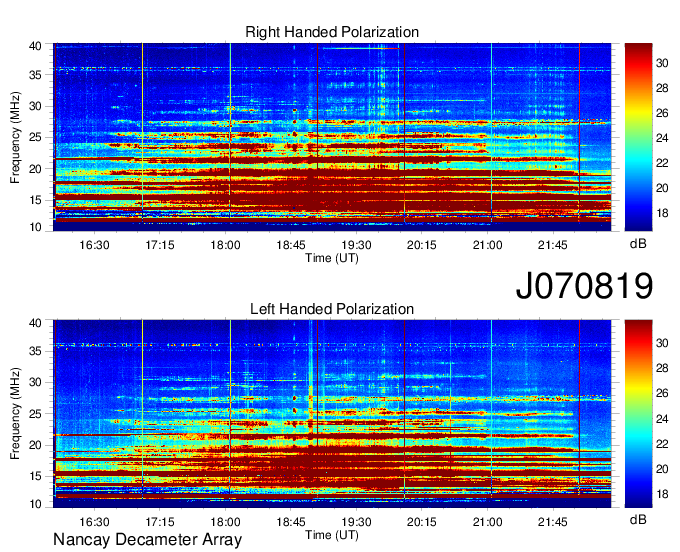Select the large "J070819" observation label
680x552 pixels.
click(584, 286)
